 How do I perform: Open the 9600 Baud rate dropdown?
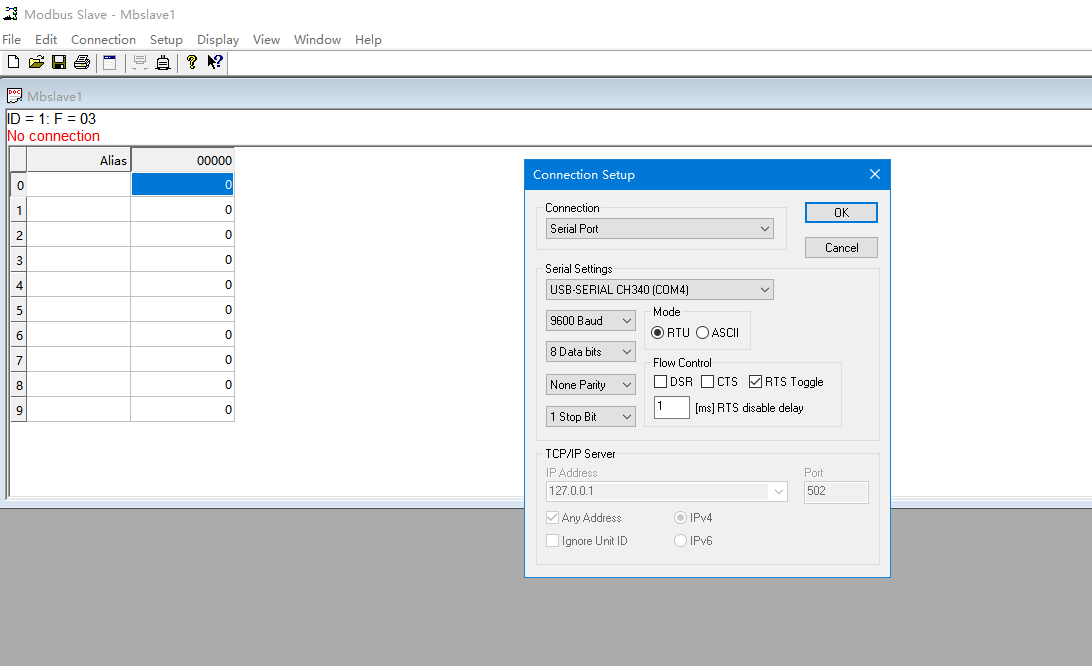(x=591, y=321)
